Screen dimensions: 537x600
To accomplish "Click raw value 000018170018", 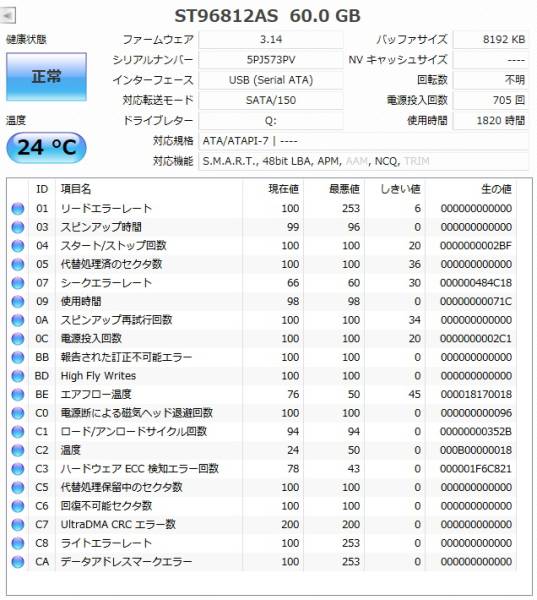I will coord(476,395).
